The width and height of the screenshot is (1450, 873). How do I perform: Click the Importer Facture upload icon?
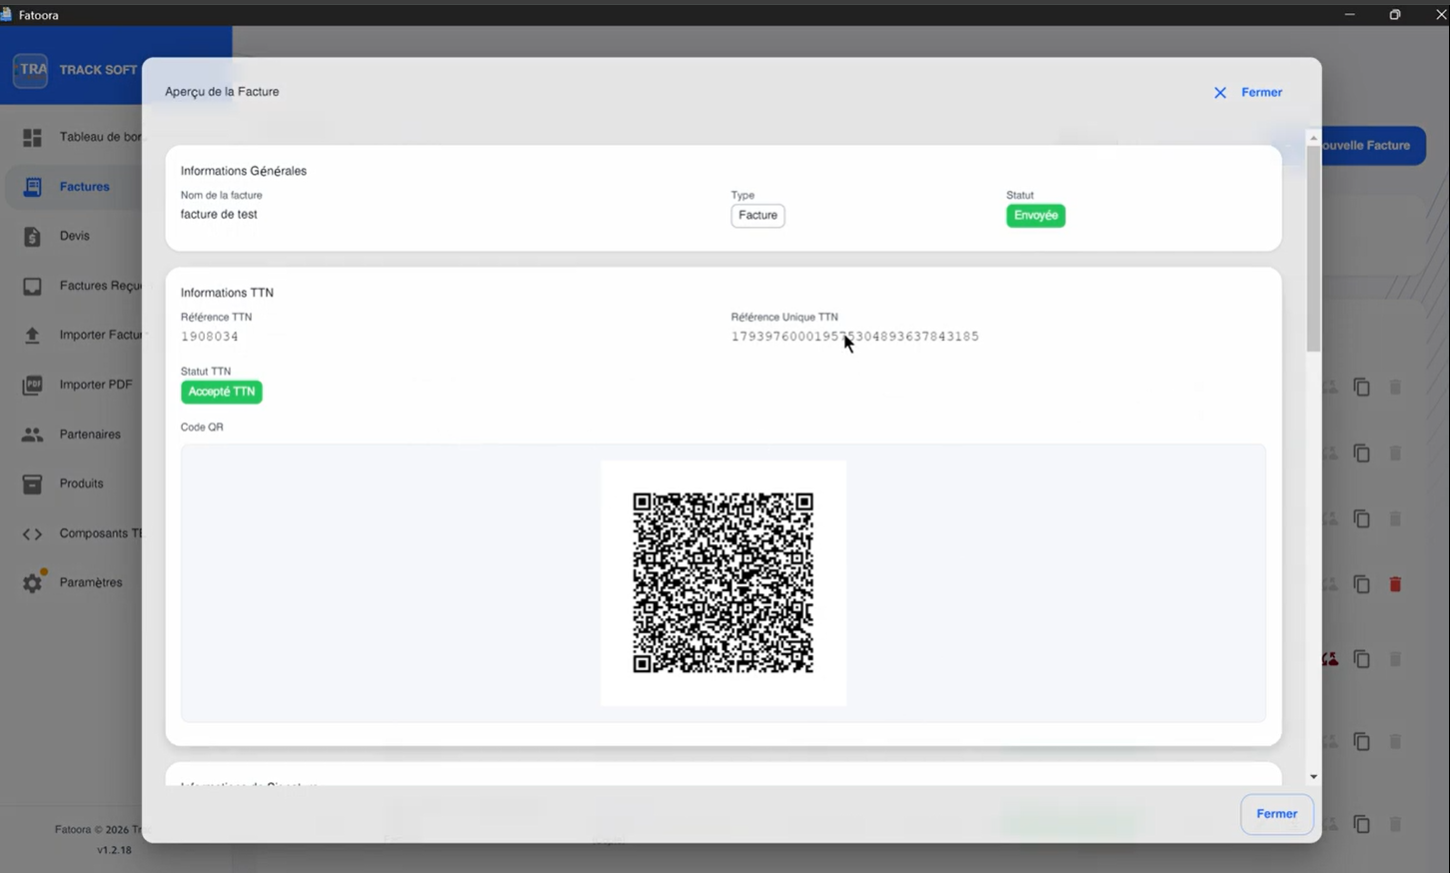tap(32, 335)
